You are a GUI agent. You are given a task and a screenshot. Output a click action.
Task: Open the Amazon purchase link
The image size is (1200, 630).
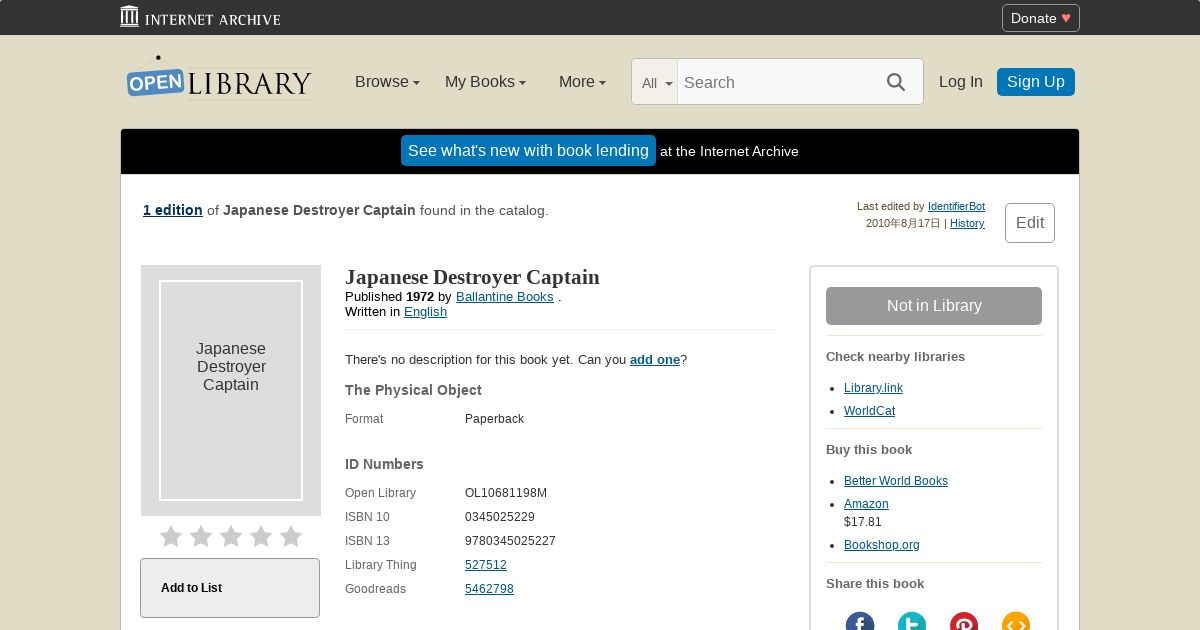866,504
